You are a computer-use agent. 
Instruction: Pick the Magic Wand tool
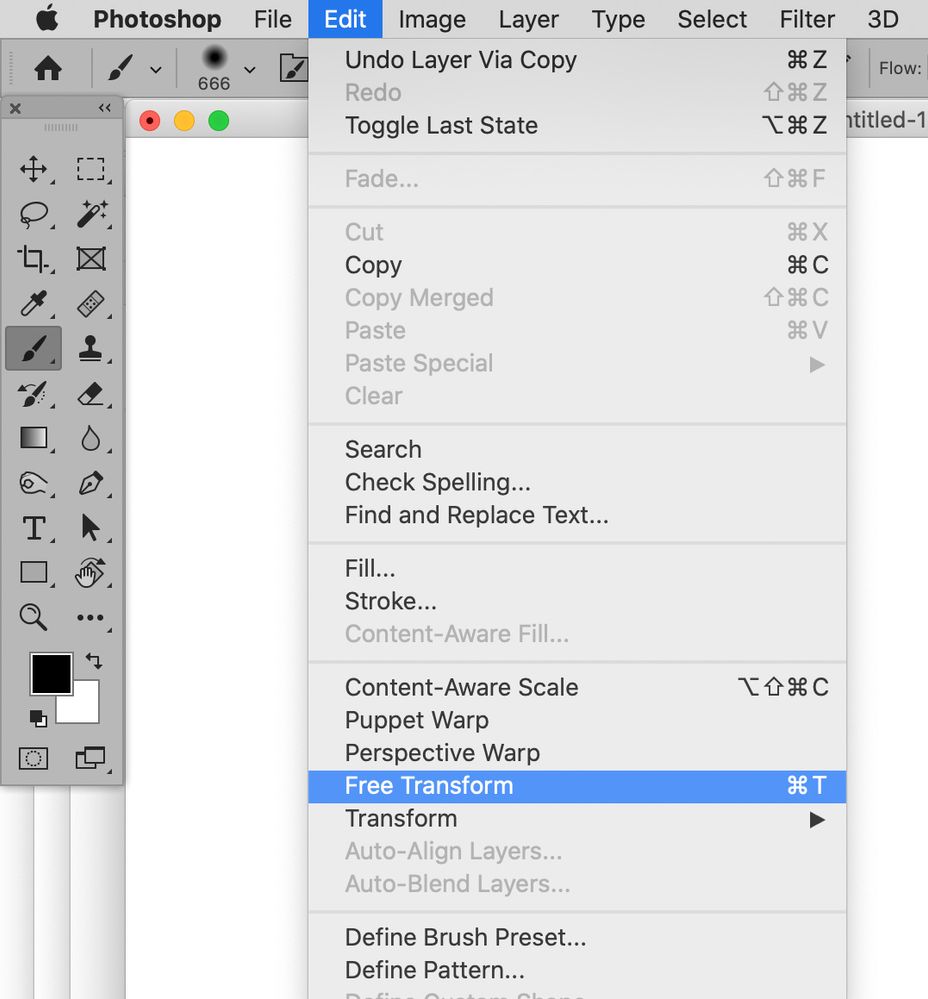(x=91, y=214)
